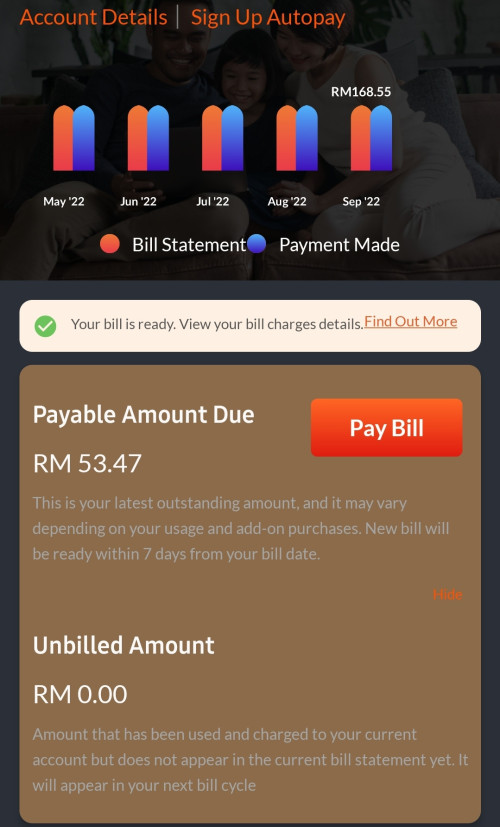
Task: Tap the May '22 blue payment bar
Action: click(84, 138)
